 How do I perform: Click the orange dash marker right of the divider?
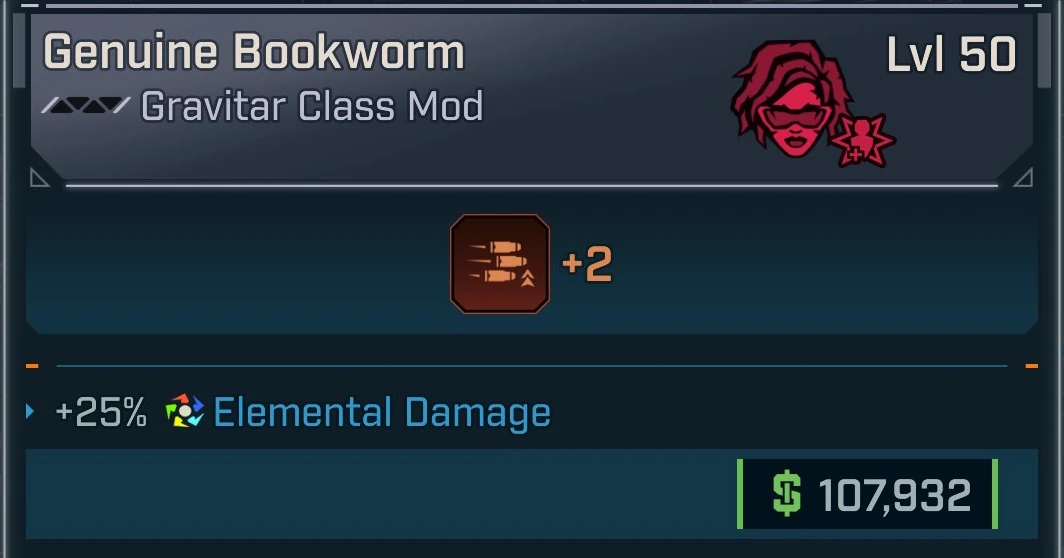(x=1031, y=366)
